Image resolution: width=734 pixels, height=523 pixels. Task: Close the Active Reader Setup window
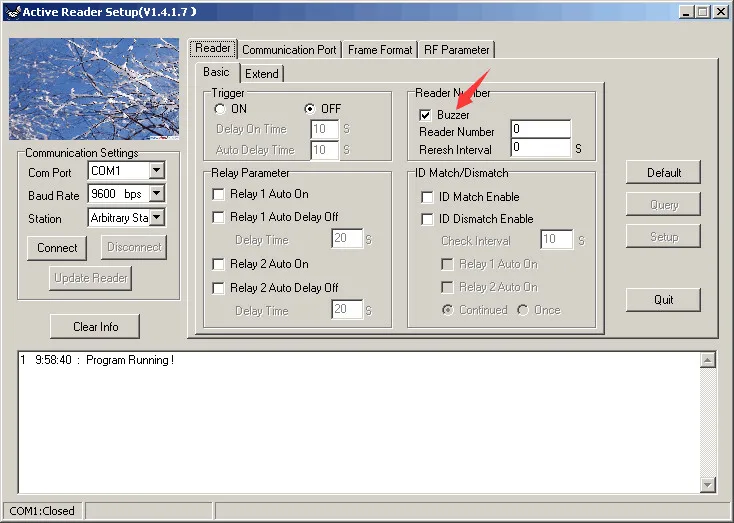[x=721, y=12]
